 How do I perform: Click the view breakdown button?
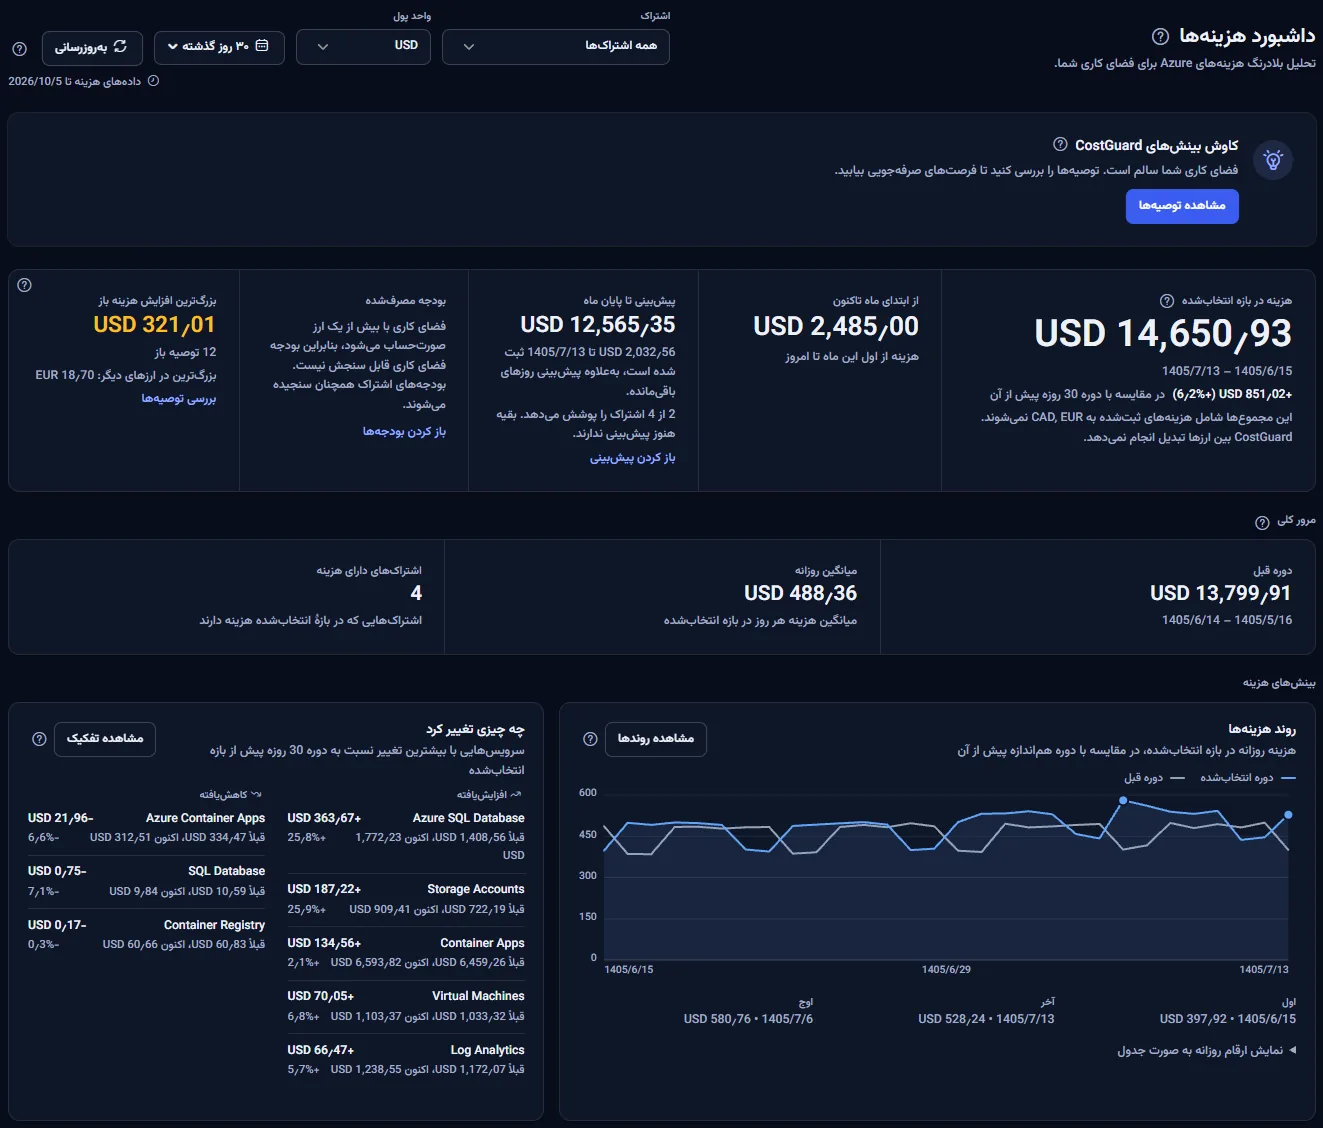(x=105, y=739)
